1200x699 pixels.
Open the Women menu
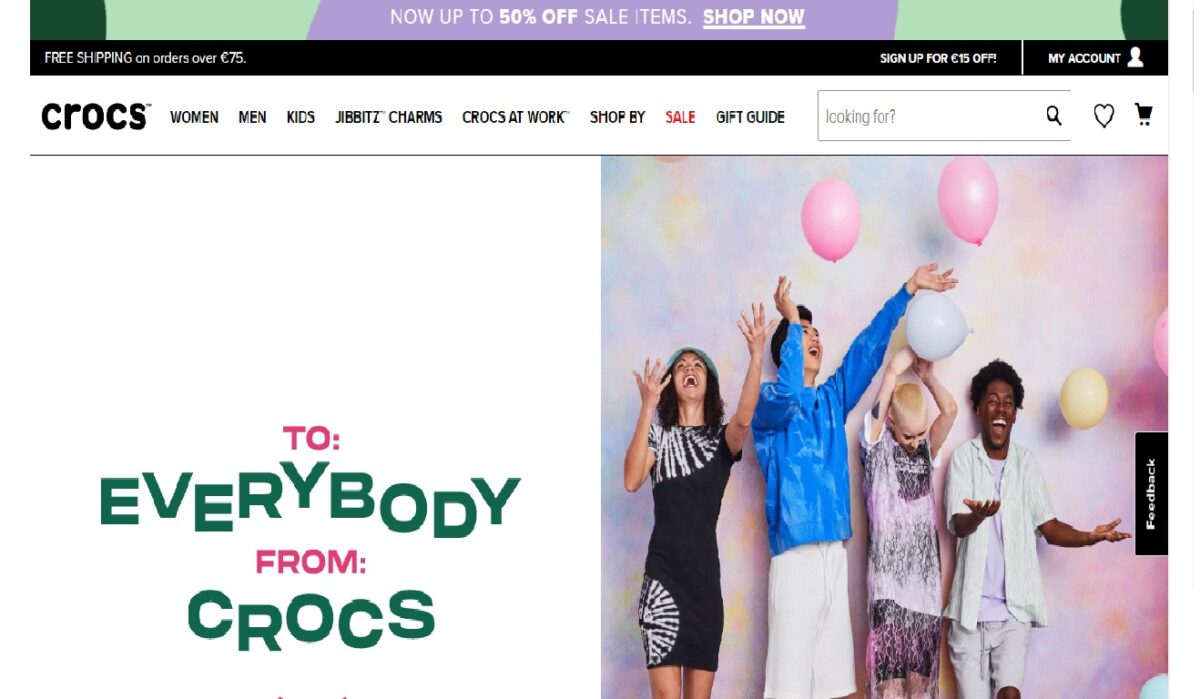pos(194,117)
